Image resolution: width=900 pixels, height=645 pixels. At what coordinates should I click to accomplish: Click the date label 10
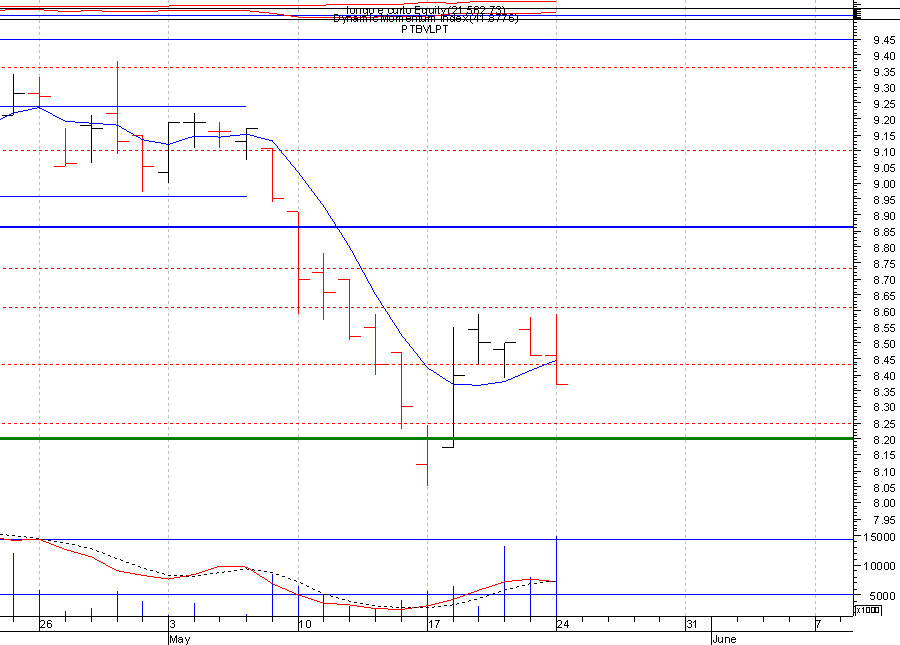pos(305,624)
